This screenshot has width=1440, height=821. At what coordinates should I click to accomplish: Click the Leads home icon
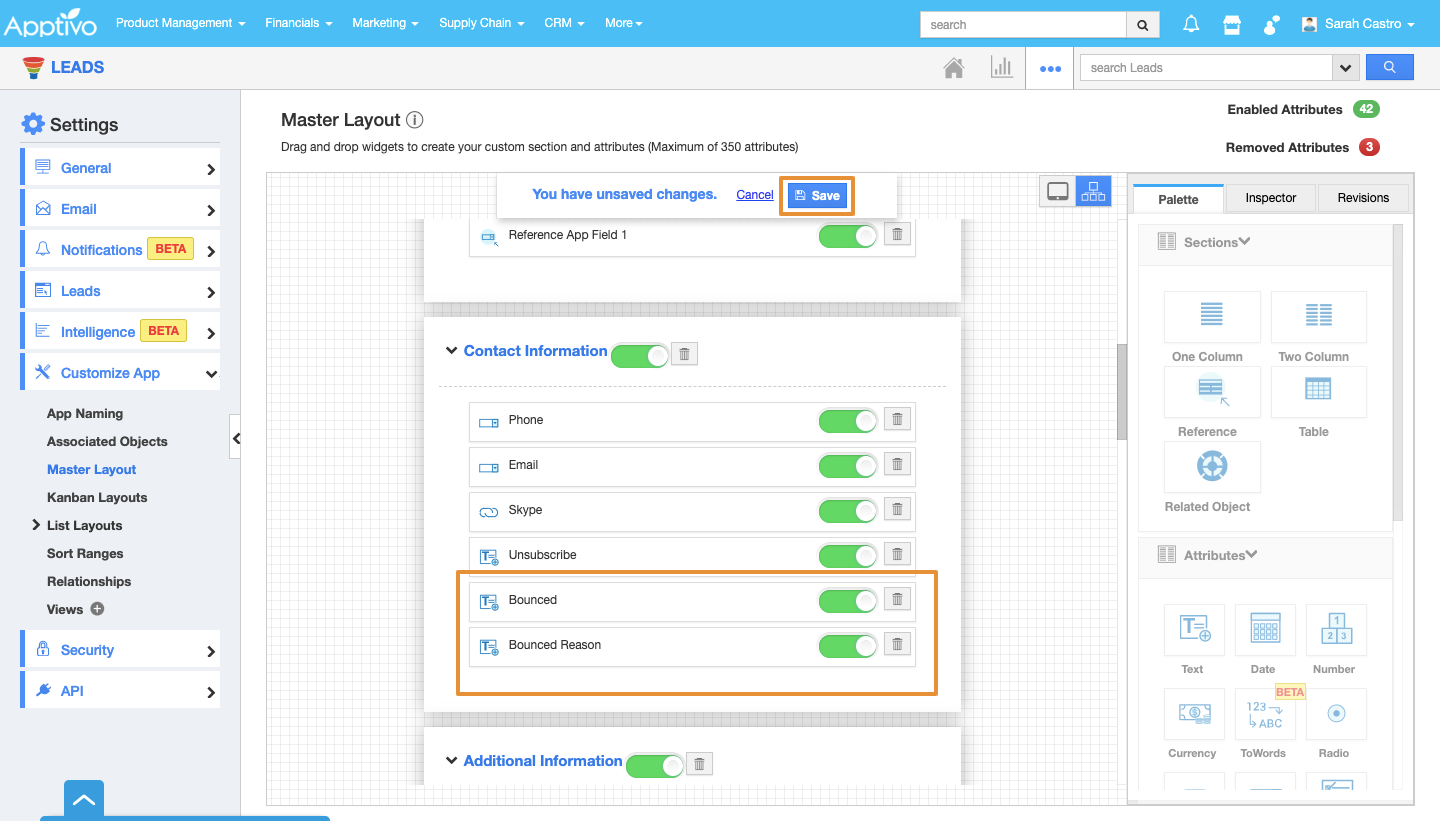click(x=954, y=68)
